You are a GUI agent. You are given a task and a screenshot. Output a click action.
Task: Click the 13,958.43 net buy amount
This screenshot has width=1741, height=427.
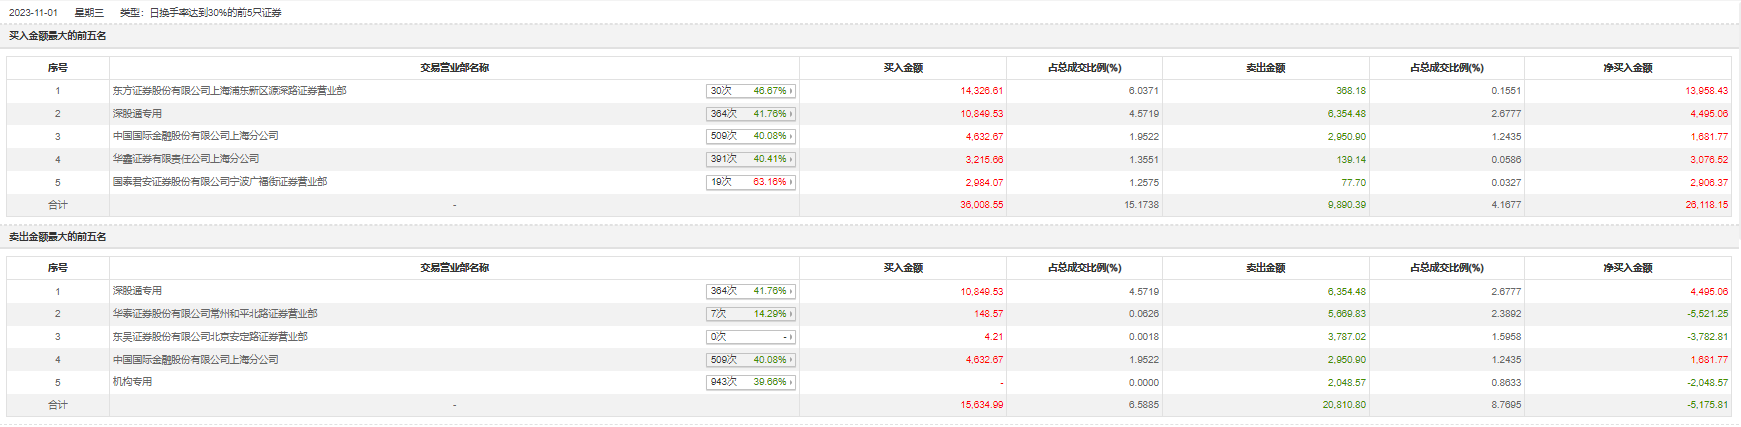1706,91
